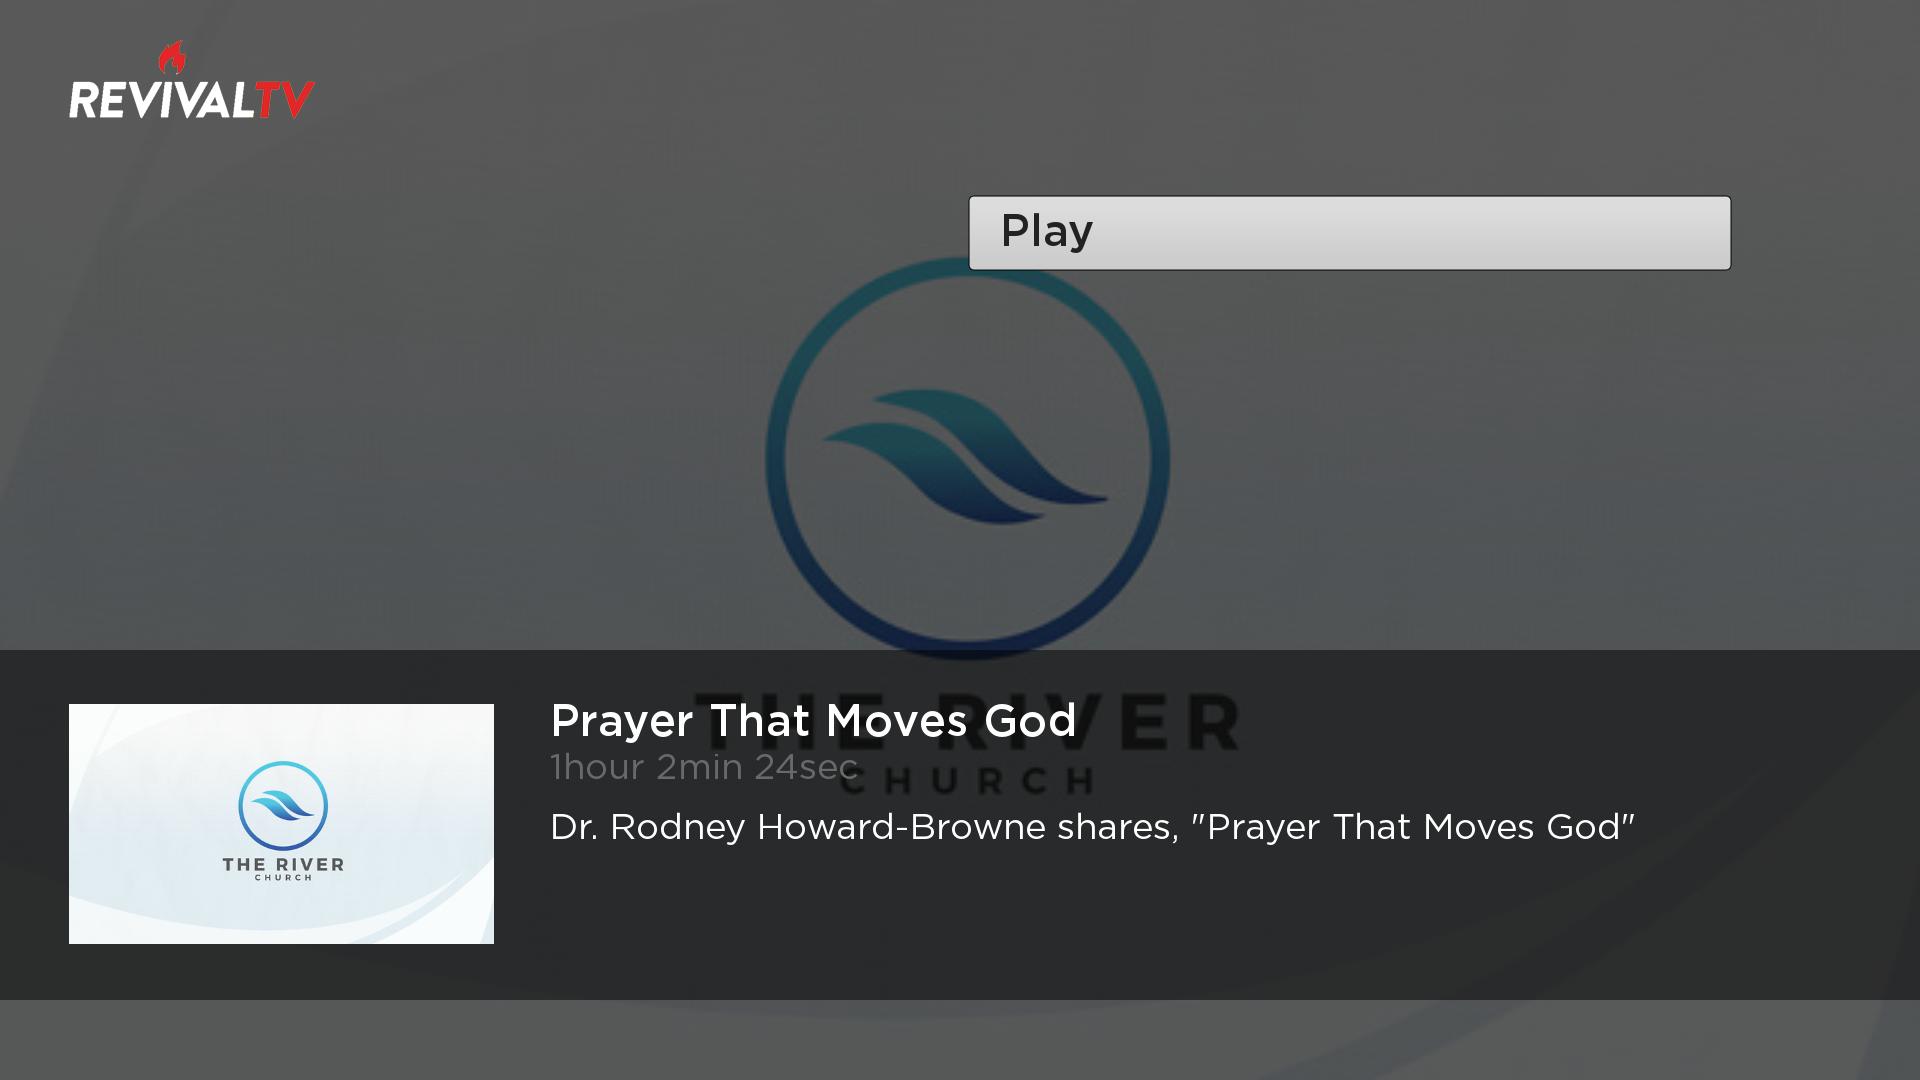The image size is (1920, 1080).
Task: Open the River Church video thumbnail
Action: click(281, 823)
